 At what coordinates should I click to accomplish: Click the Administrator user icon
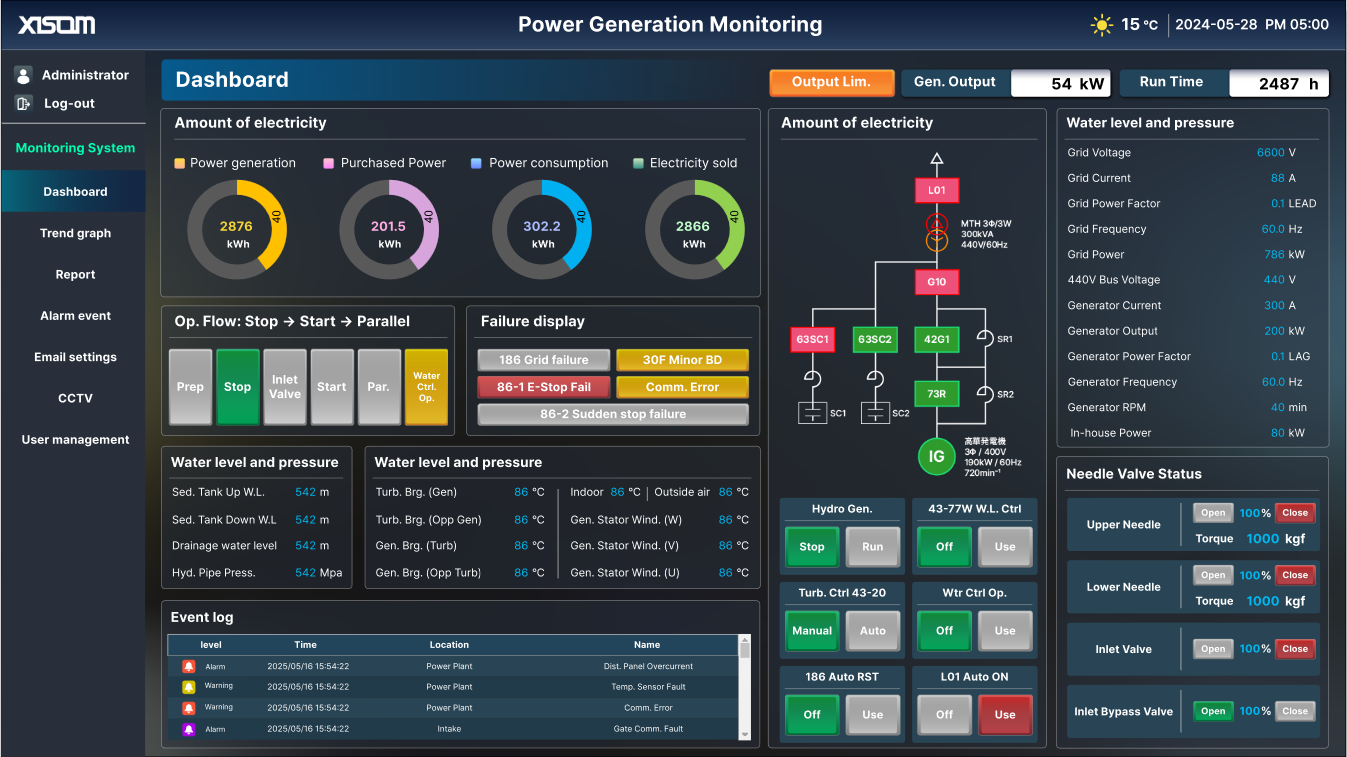click(22, 75)
